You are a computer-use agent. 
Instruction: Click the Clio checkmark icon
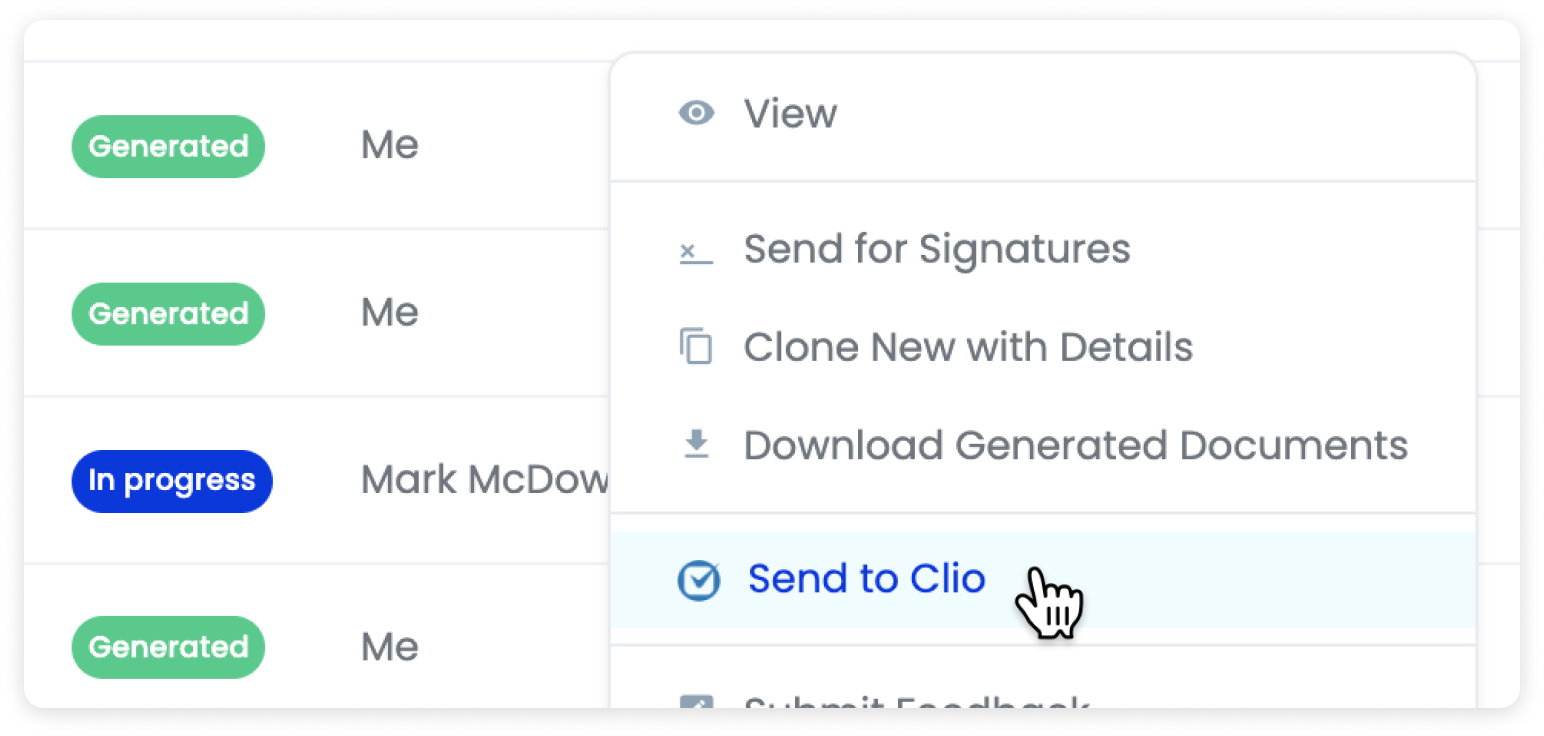pyautogui.click(x=698, y=580)
